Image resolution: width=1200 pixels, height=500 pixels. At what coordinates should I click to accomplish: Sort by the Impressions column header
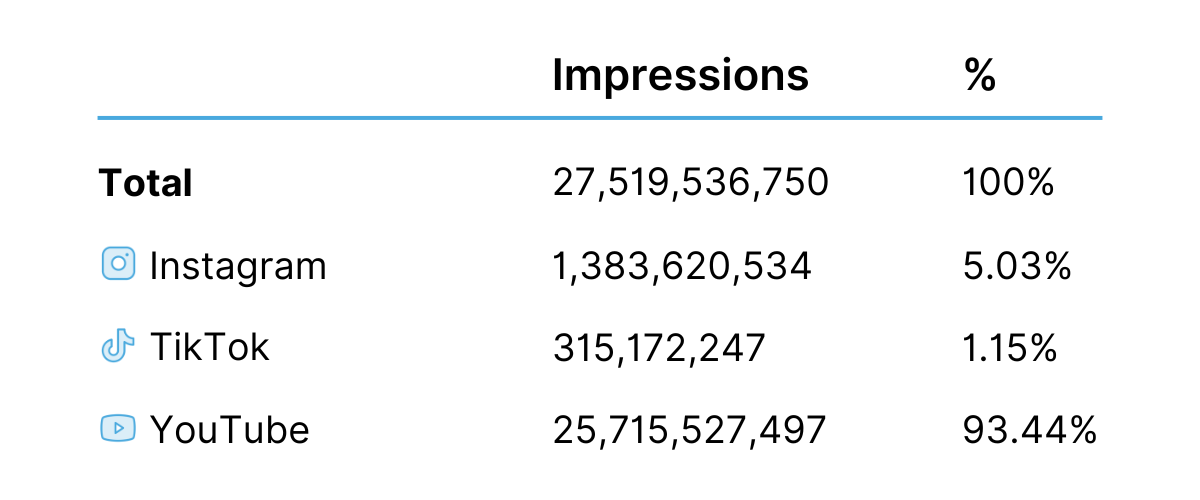coord(680,75)
